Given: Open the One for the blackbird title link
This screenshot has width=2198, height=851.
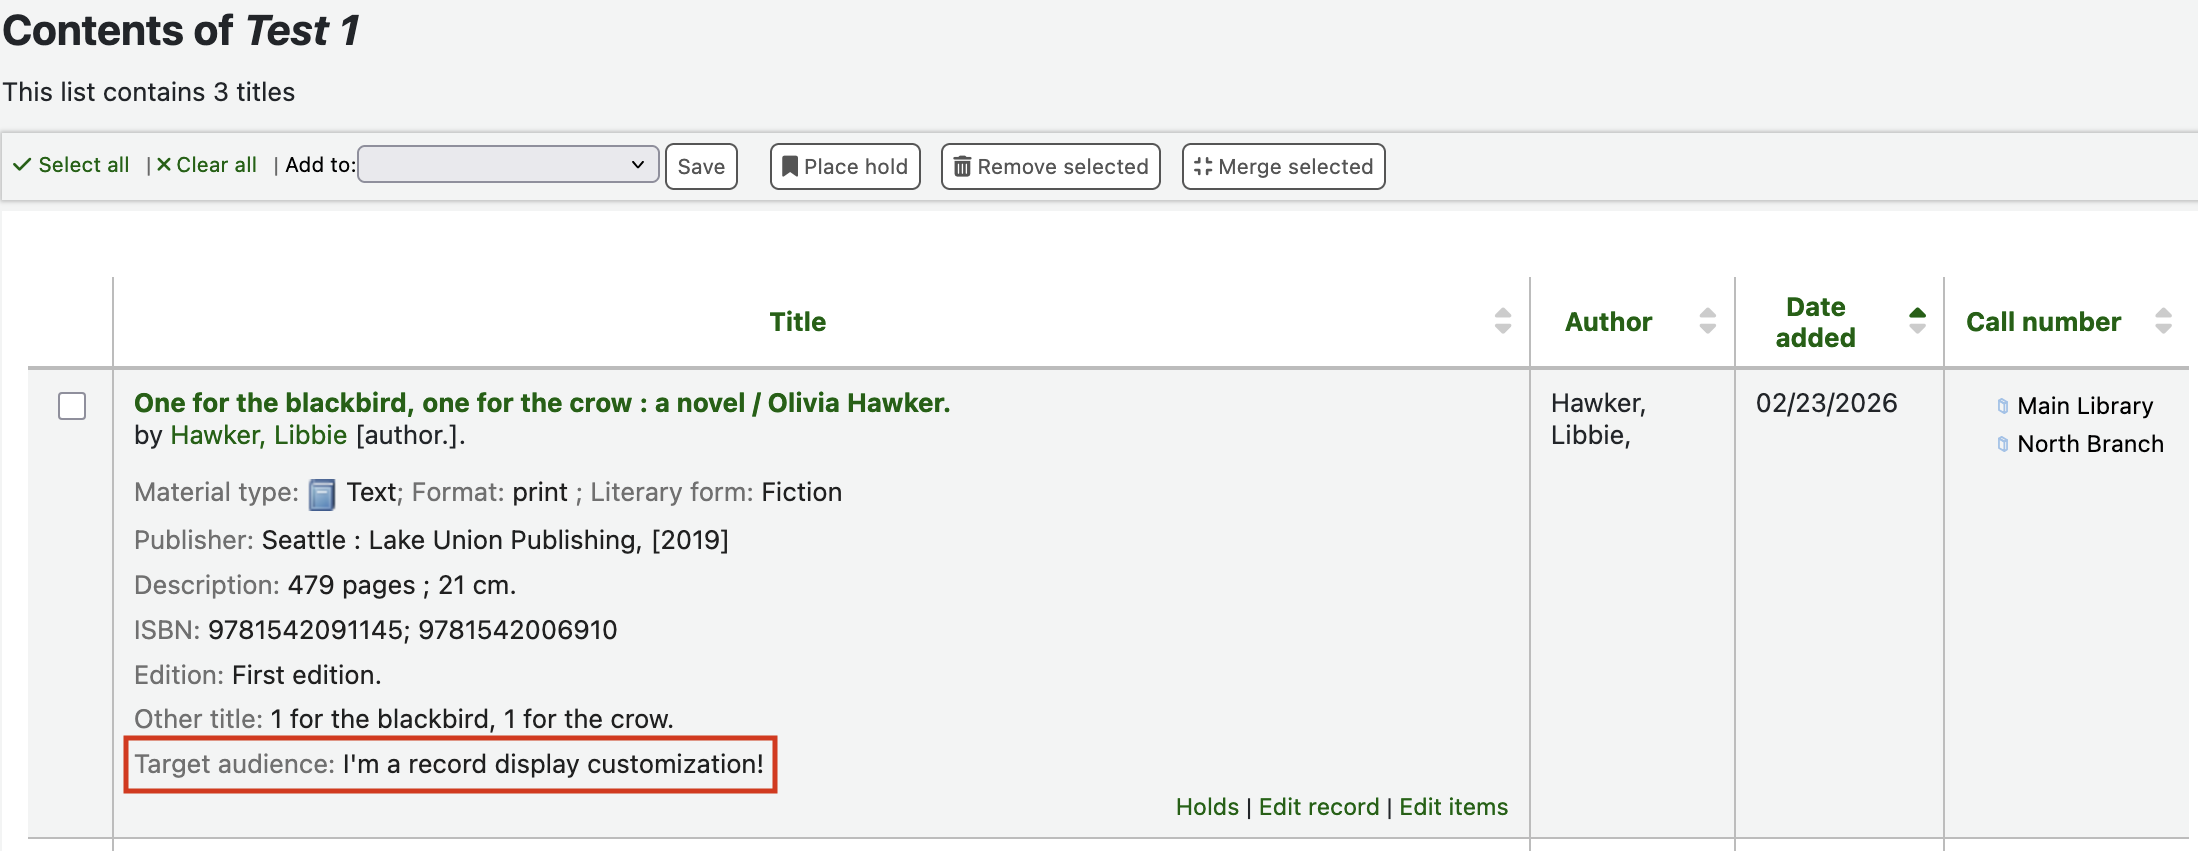Looking at the screenshot, I should tap(542, 403).
